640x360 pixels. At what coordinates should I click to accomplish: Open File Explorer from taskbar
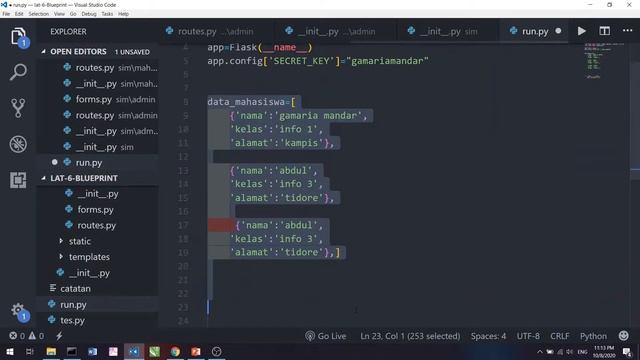[x=51, y=351]
